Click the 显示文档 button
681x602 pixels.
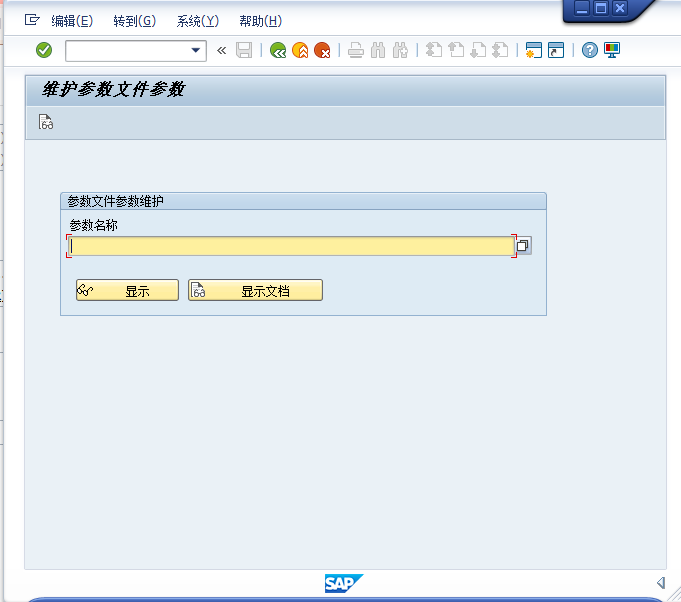pos(256,290)
